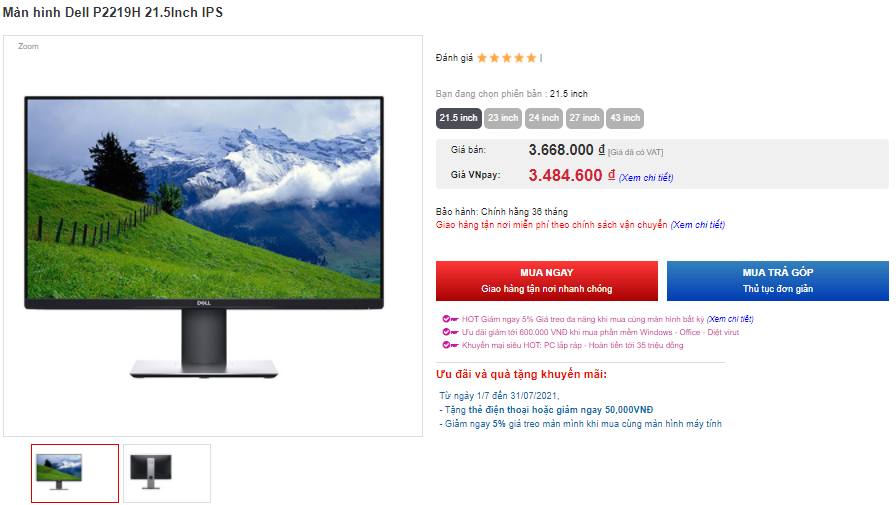Open Xem chi tiết next to VNpay price

[646, 178]
